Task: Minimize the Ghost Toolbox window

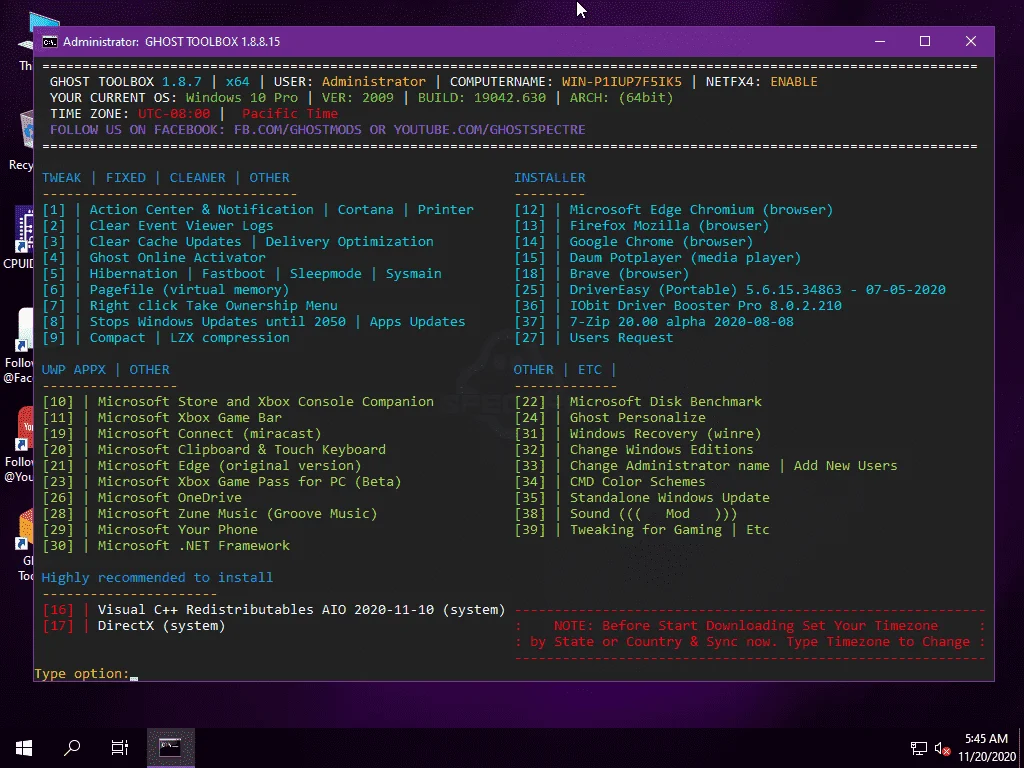Action: point(880,42)
